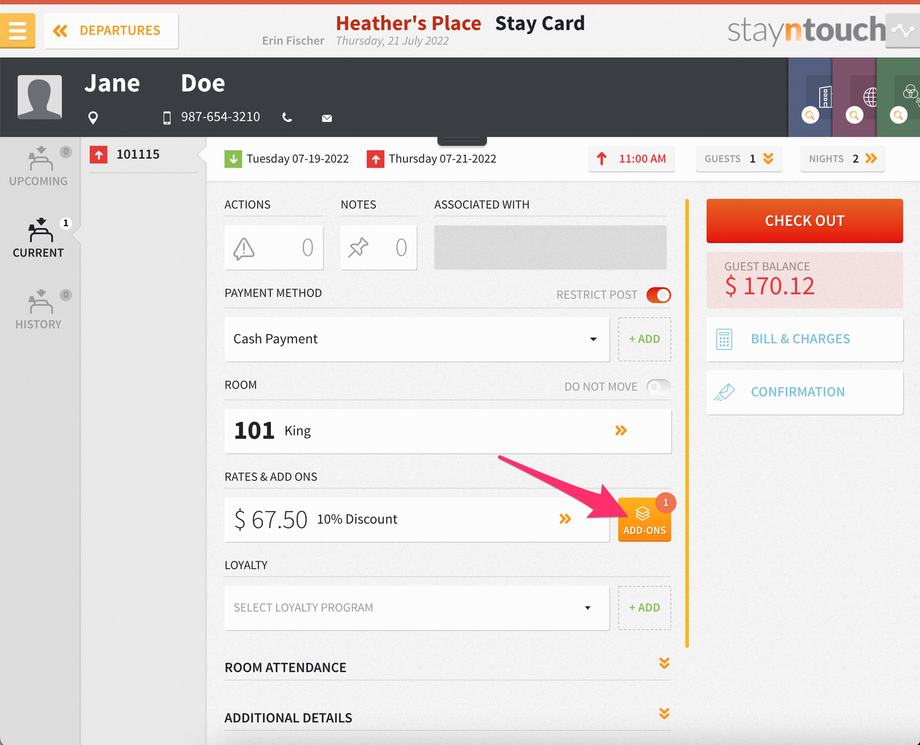Open the company card search tab

pyautogui.click(x=810, y=97)
